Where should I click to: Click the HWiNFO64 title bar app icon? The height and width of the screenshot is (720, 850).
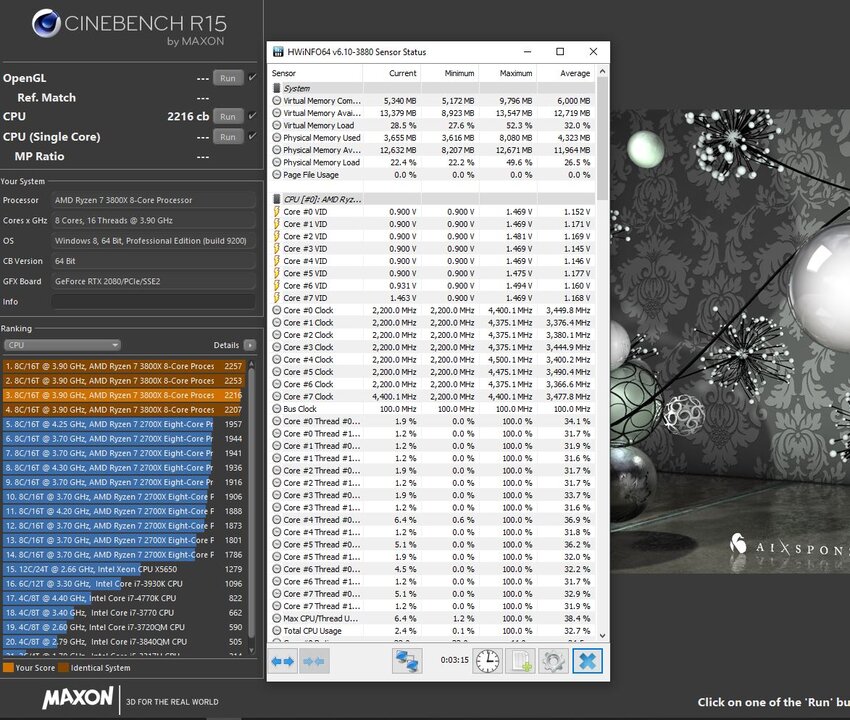point(278,52)
